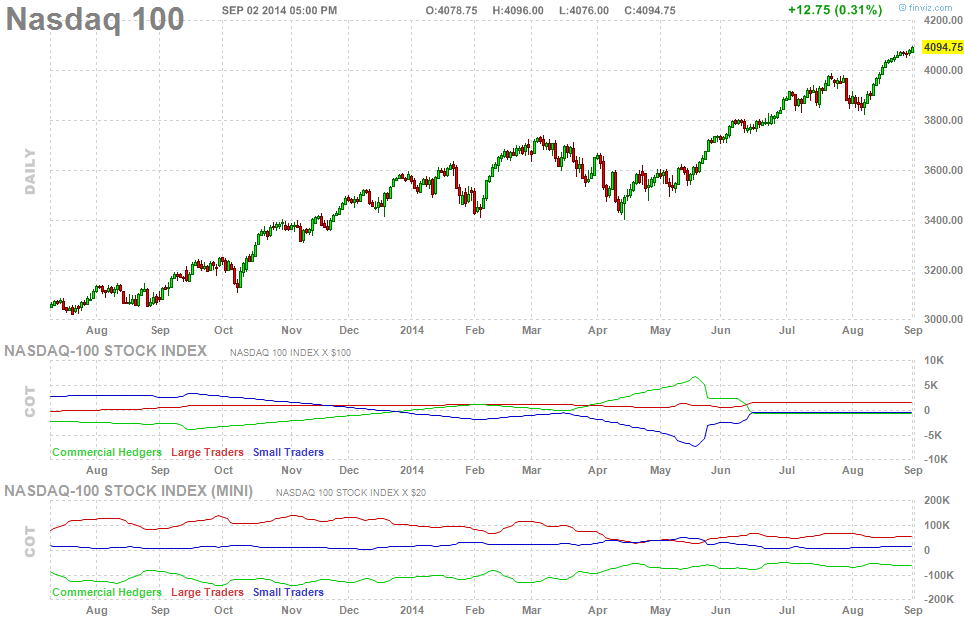The image size is (964, 620).
Task: Click the vertical DAILY timeframe label
Action: pos(30,171)
